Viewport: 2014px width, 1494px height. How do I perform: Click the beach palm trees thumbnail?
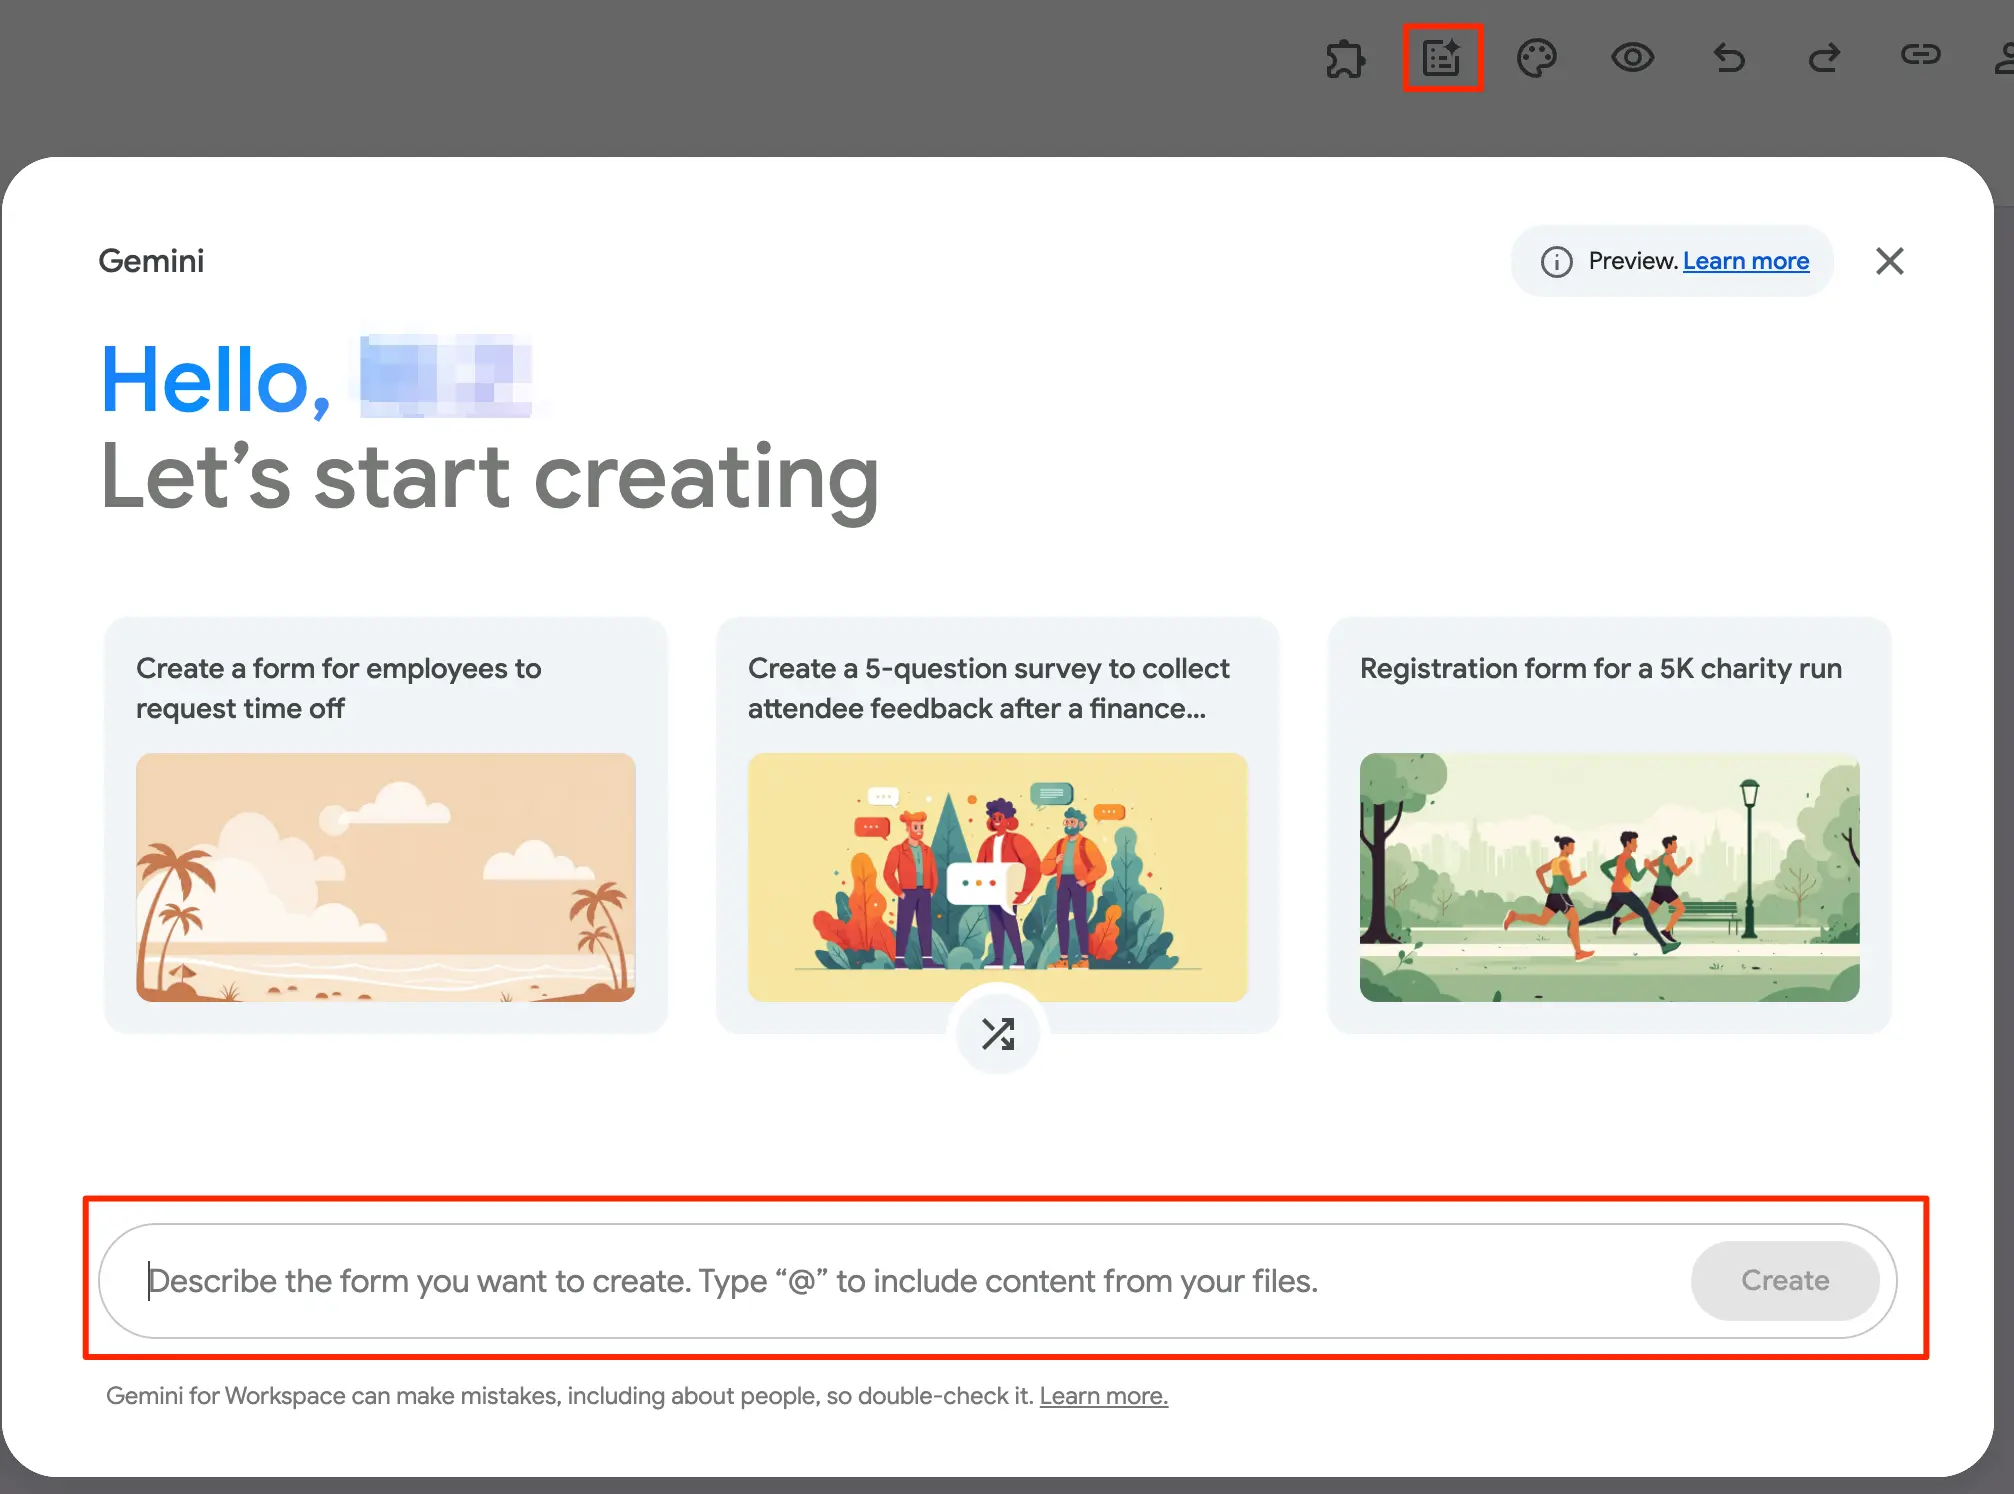(x=386, y=877)
